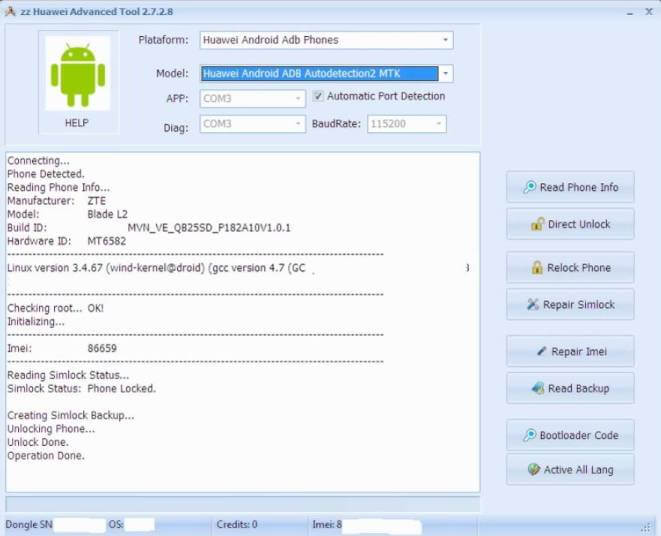Click 'Dongle SN' in the status bar

(x=29, y=524)
